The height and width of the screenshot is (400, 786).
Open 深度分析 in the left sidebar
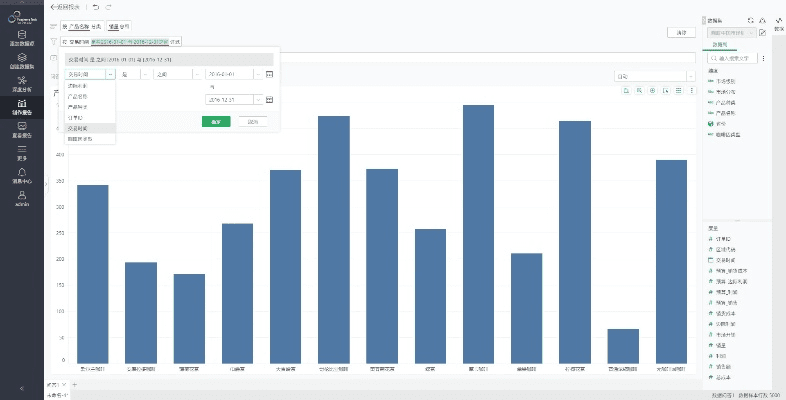pyautogui.click(x=22, y=84)
